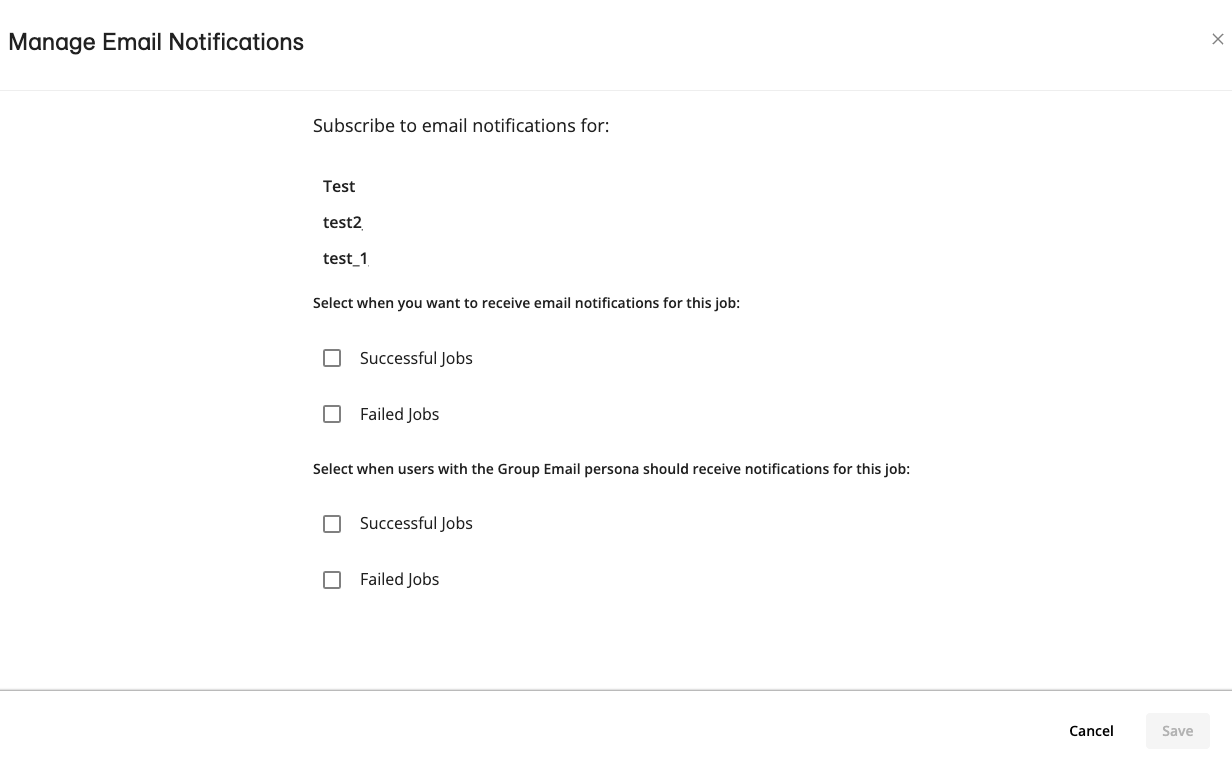Viewport: 1232px width, 761px height.
Task: Click the Group Email persona instruction text
Action: (611, 468)
